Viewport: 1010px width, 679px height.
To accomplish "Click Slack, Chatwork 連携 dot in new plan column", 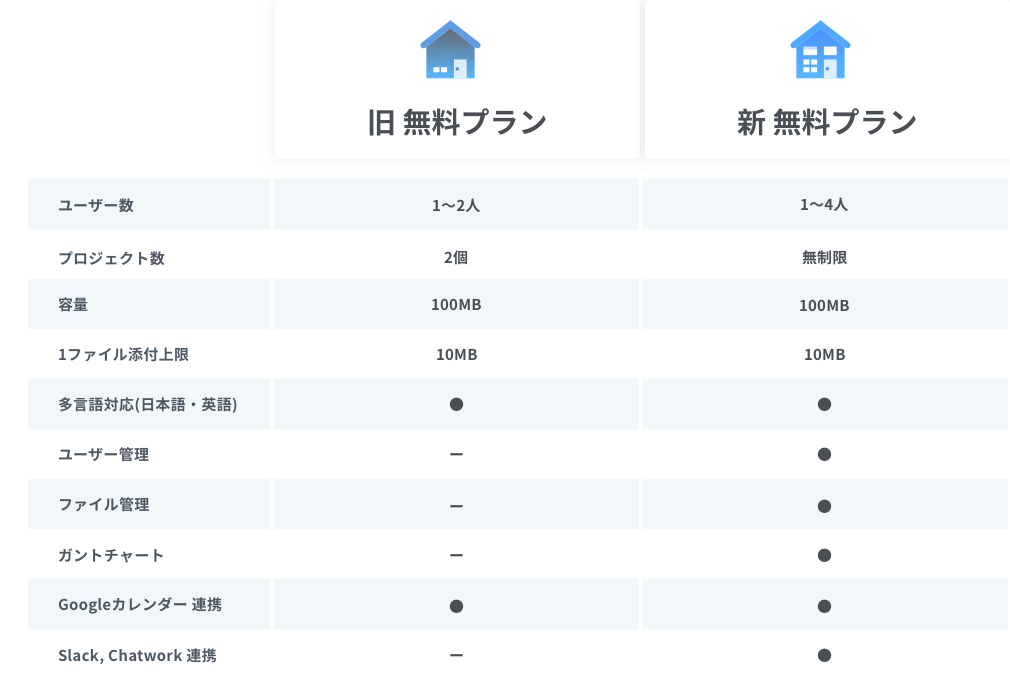I will (824, 656).
